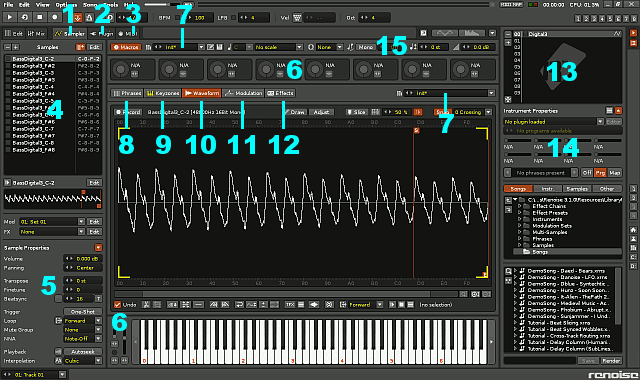This screenshot has width=640, height=380.
Task: Toggle the Autoseek playback button
Action: [x=83, y=351]
